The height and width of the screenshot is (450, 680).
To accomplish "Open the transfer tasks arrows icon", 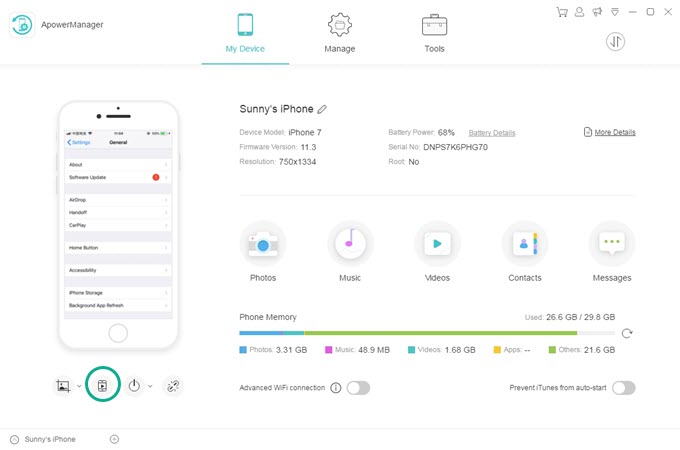I will pyautogui.click(x=615, y=42).
